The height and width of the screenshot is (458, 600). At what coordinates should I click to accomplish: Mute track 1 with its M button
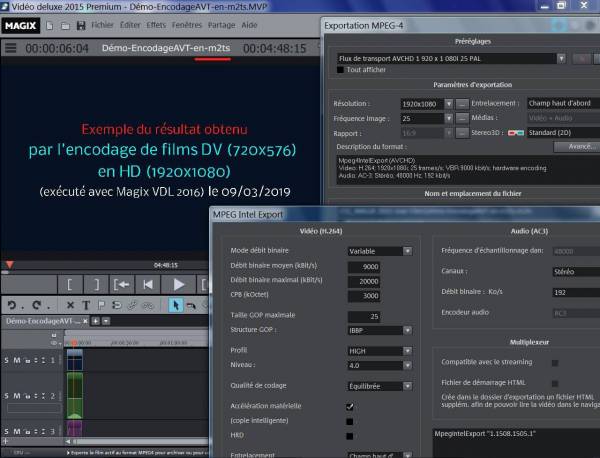(17, 360)
